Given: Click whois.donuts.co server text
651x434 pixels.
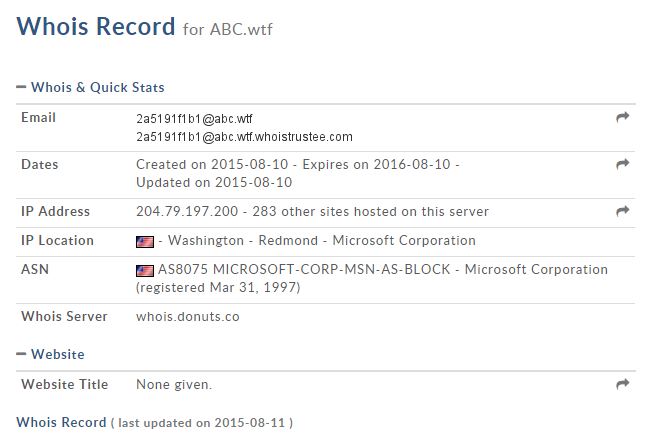Looking at the screenshot, I should [x=187, y=317].
